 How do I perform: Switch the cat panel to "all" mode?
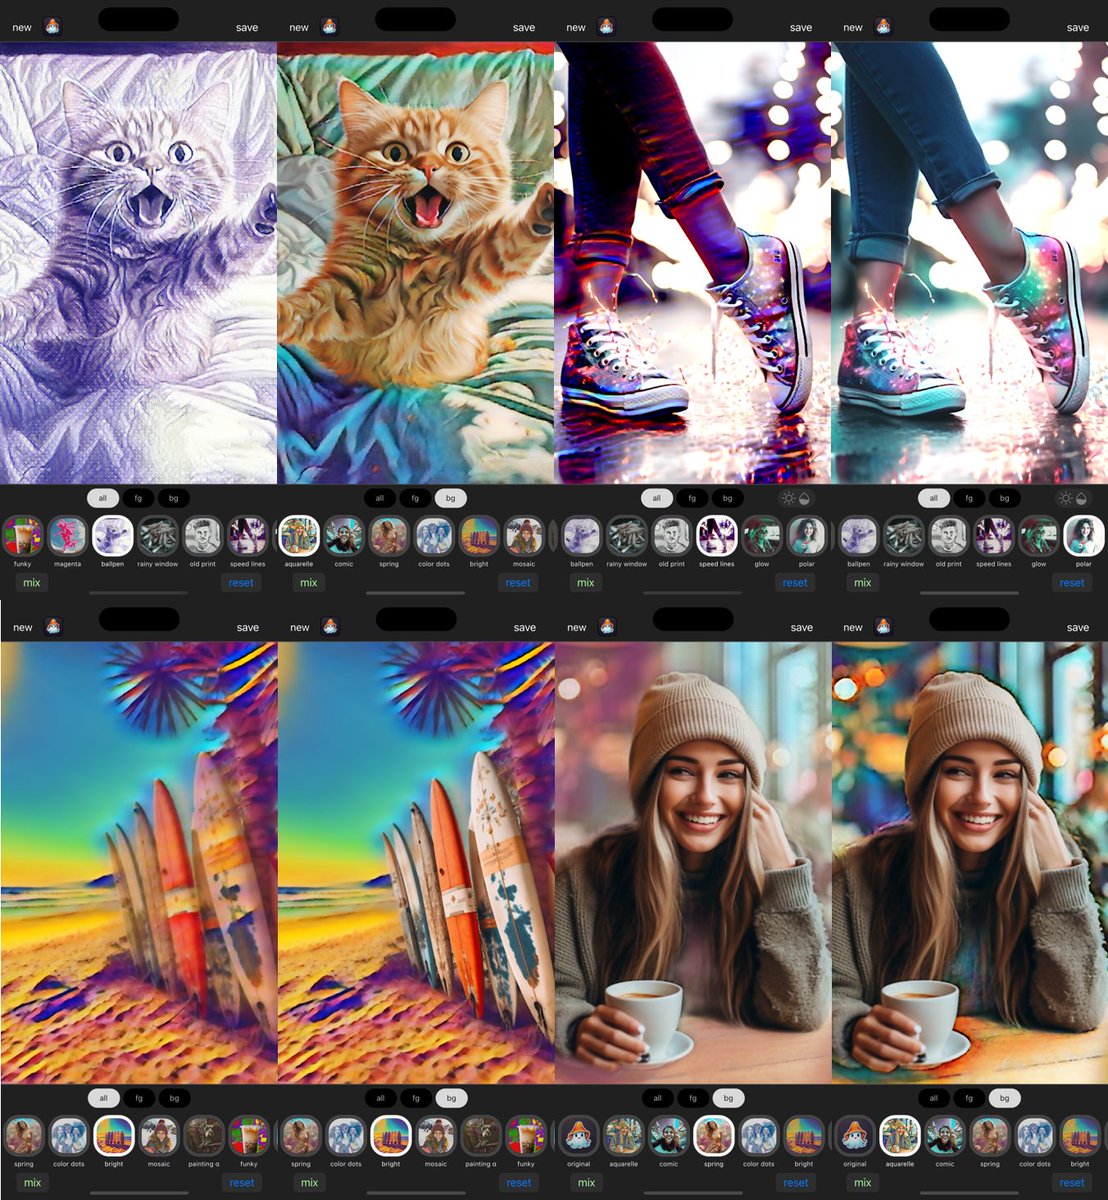pos(380,498)
